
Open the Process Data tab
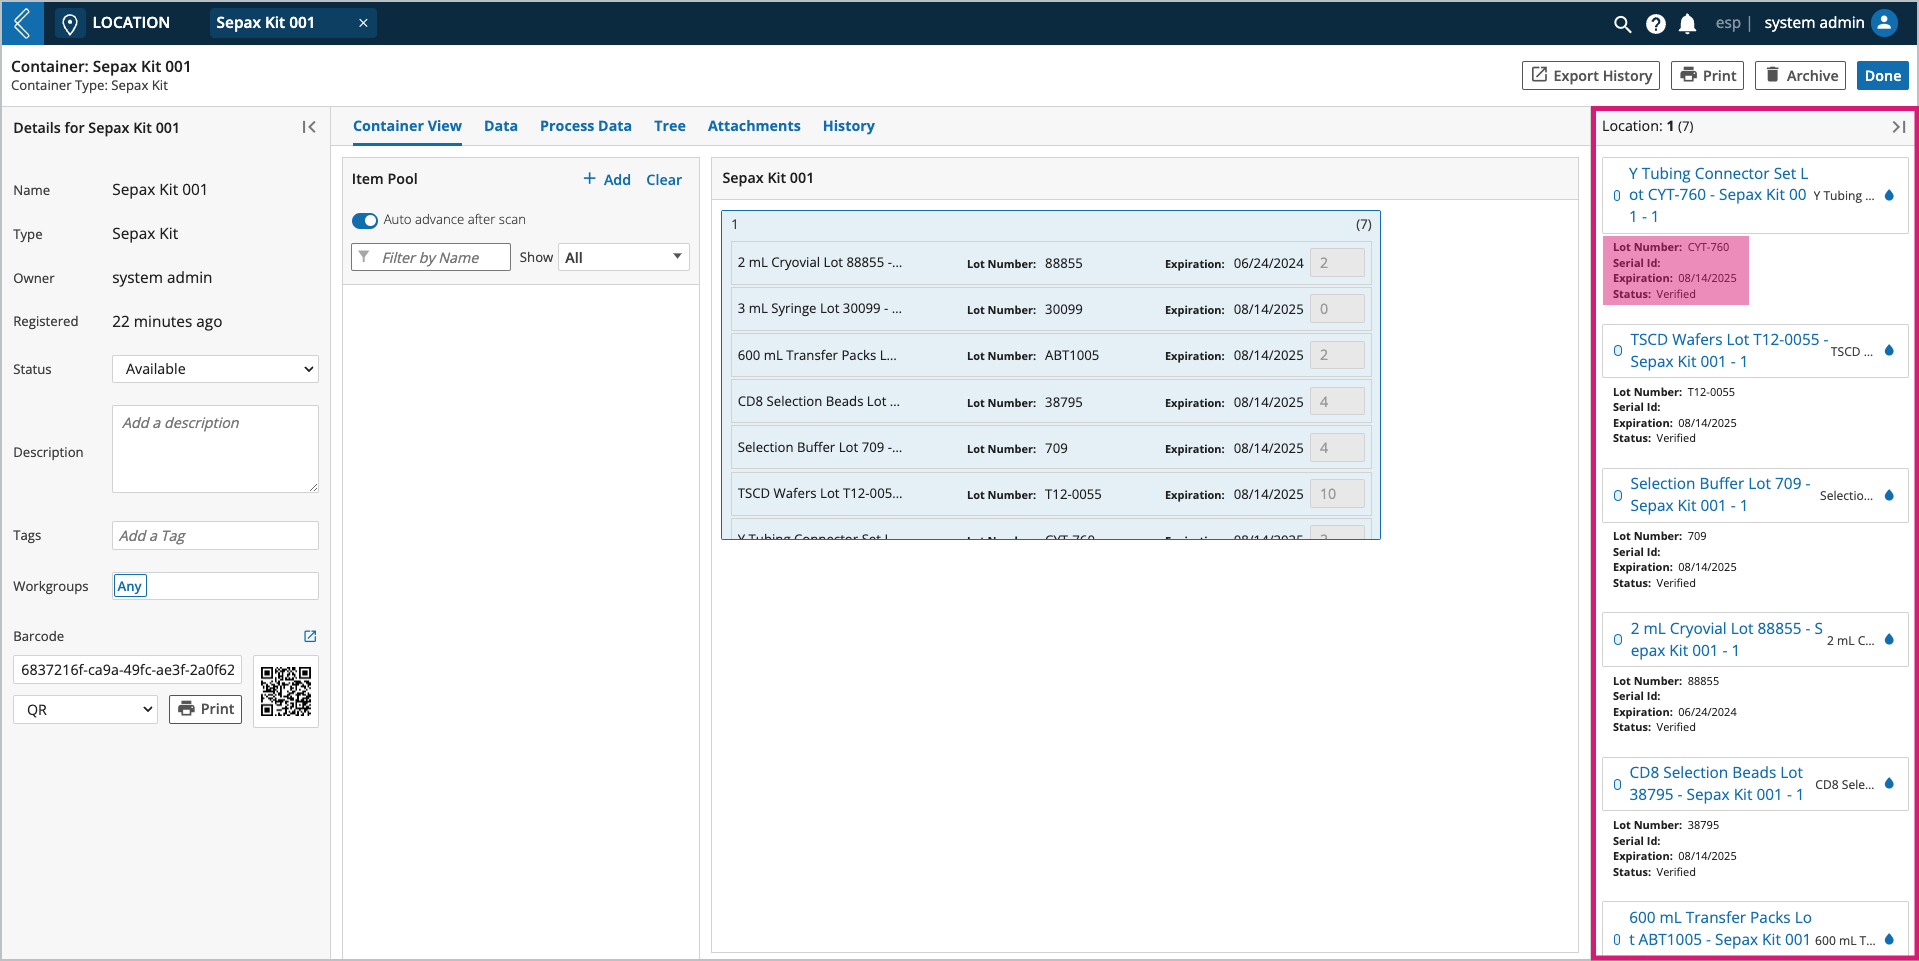[586, 126]
